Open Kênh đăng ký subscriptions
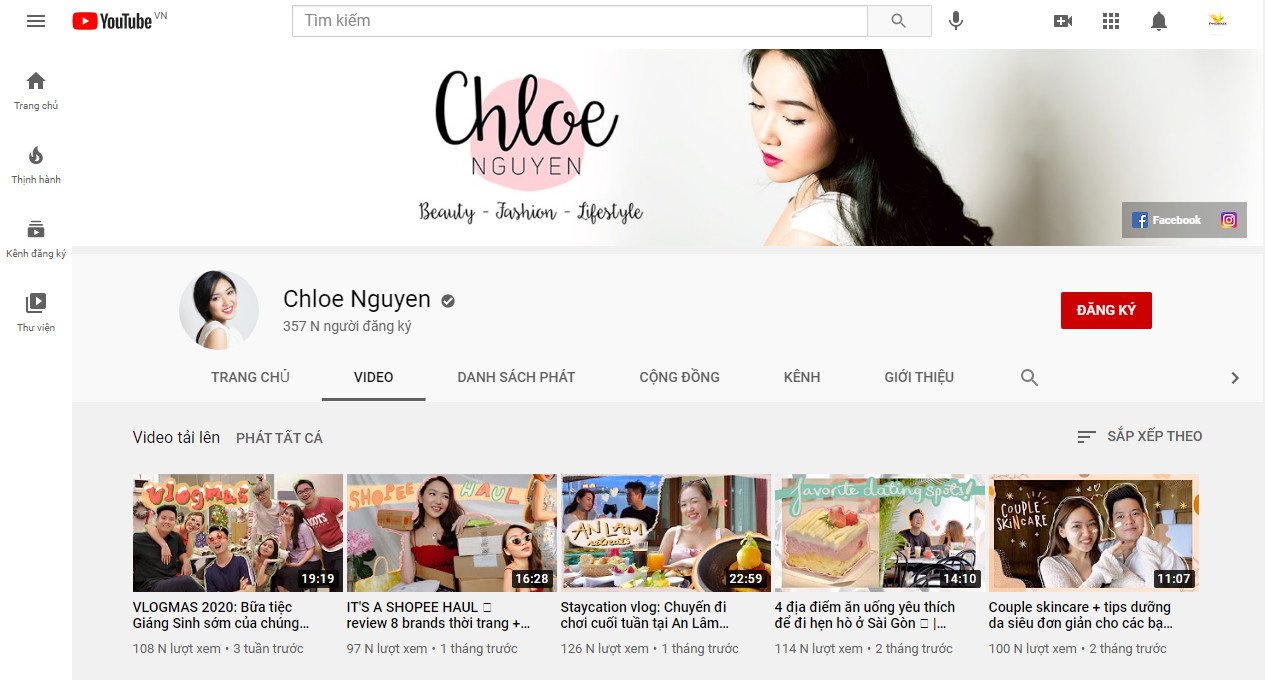1265x680 pixels. point(36,238)
